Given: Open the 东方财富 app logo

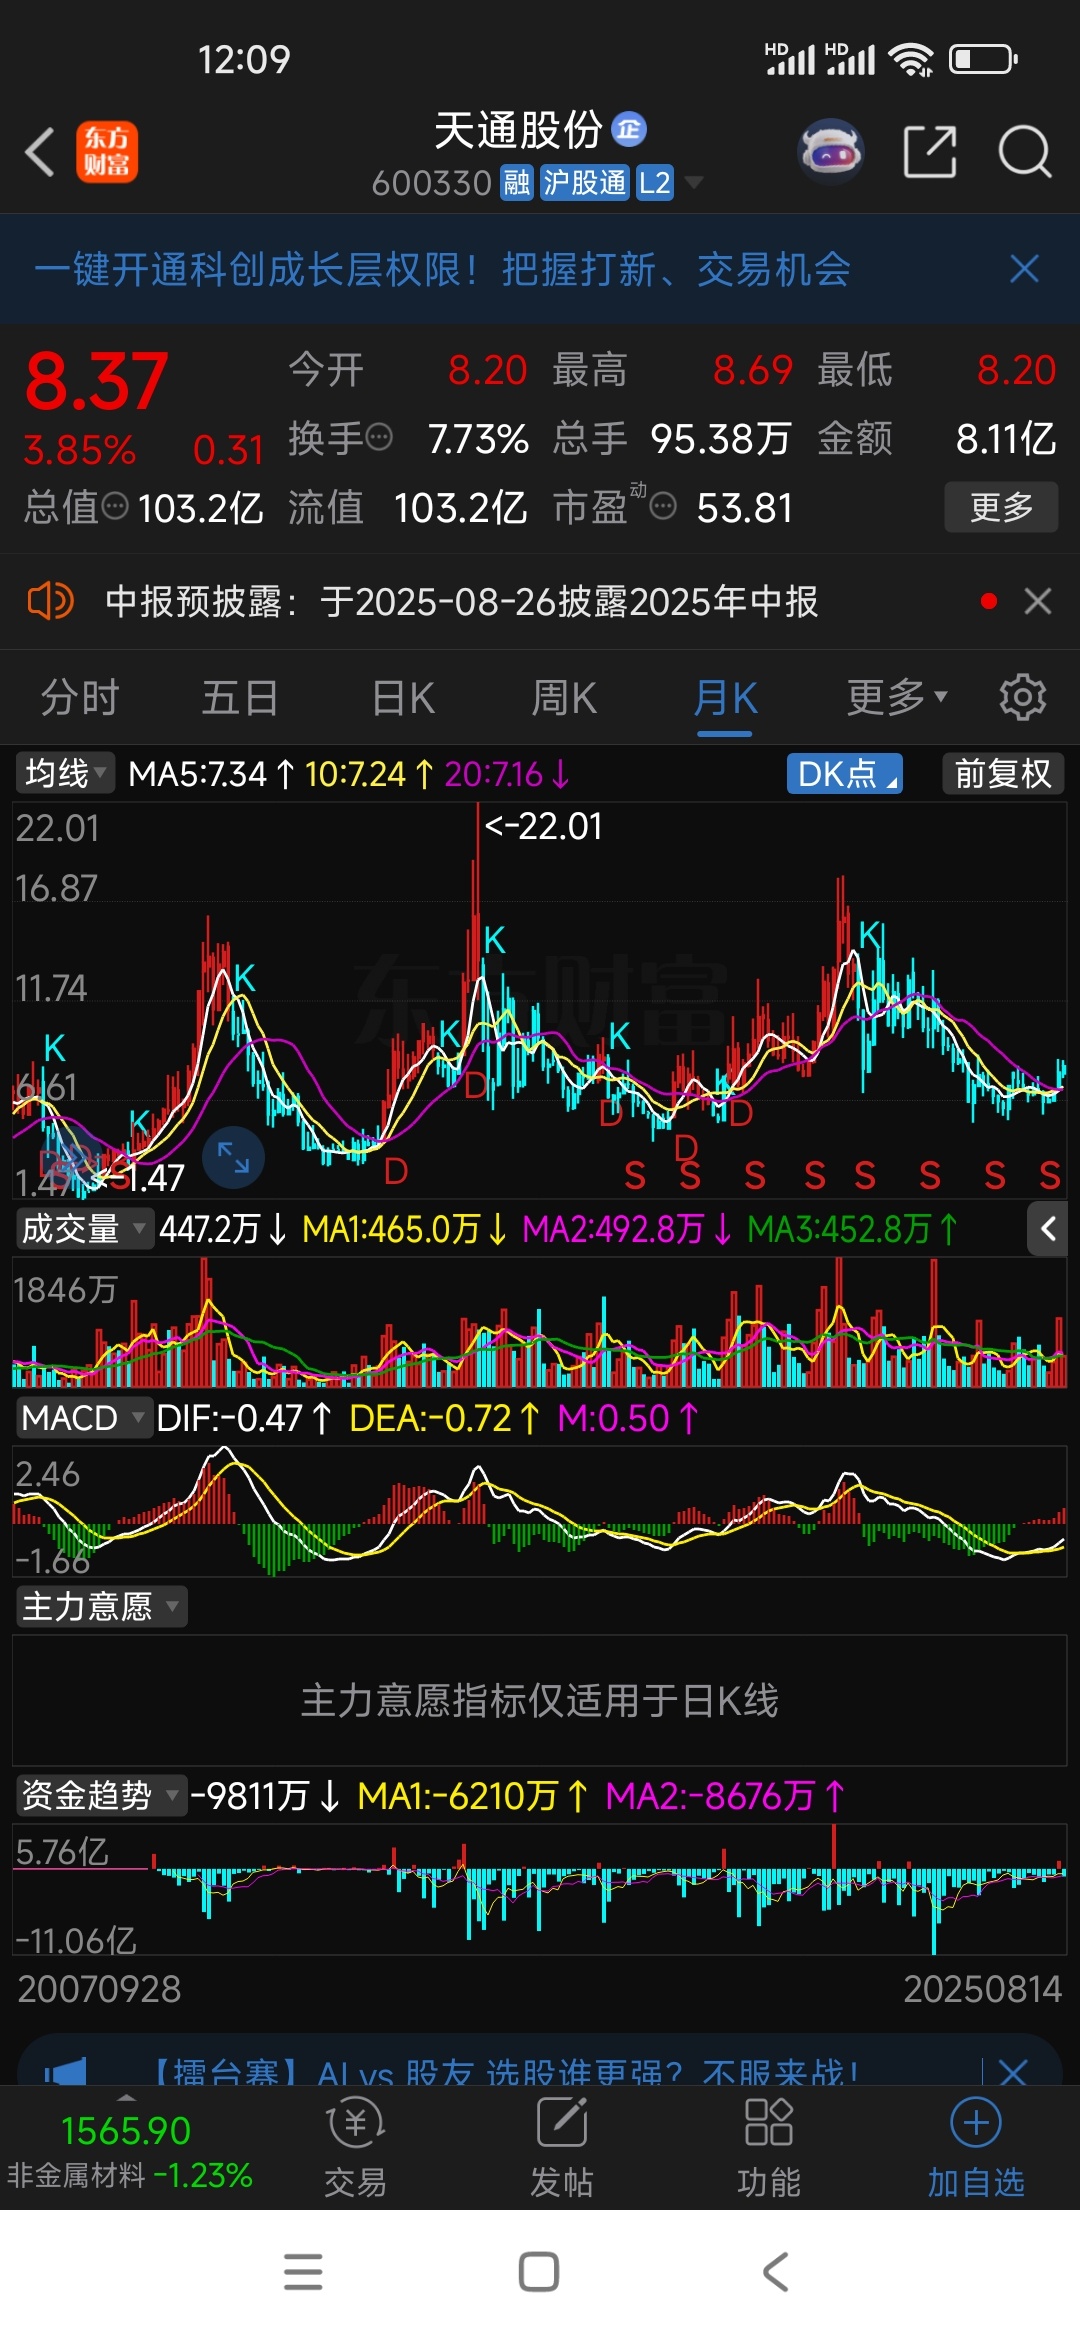Looking at the screenshot, I should click(x=107, y=152).
